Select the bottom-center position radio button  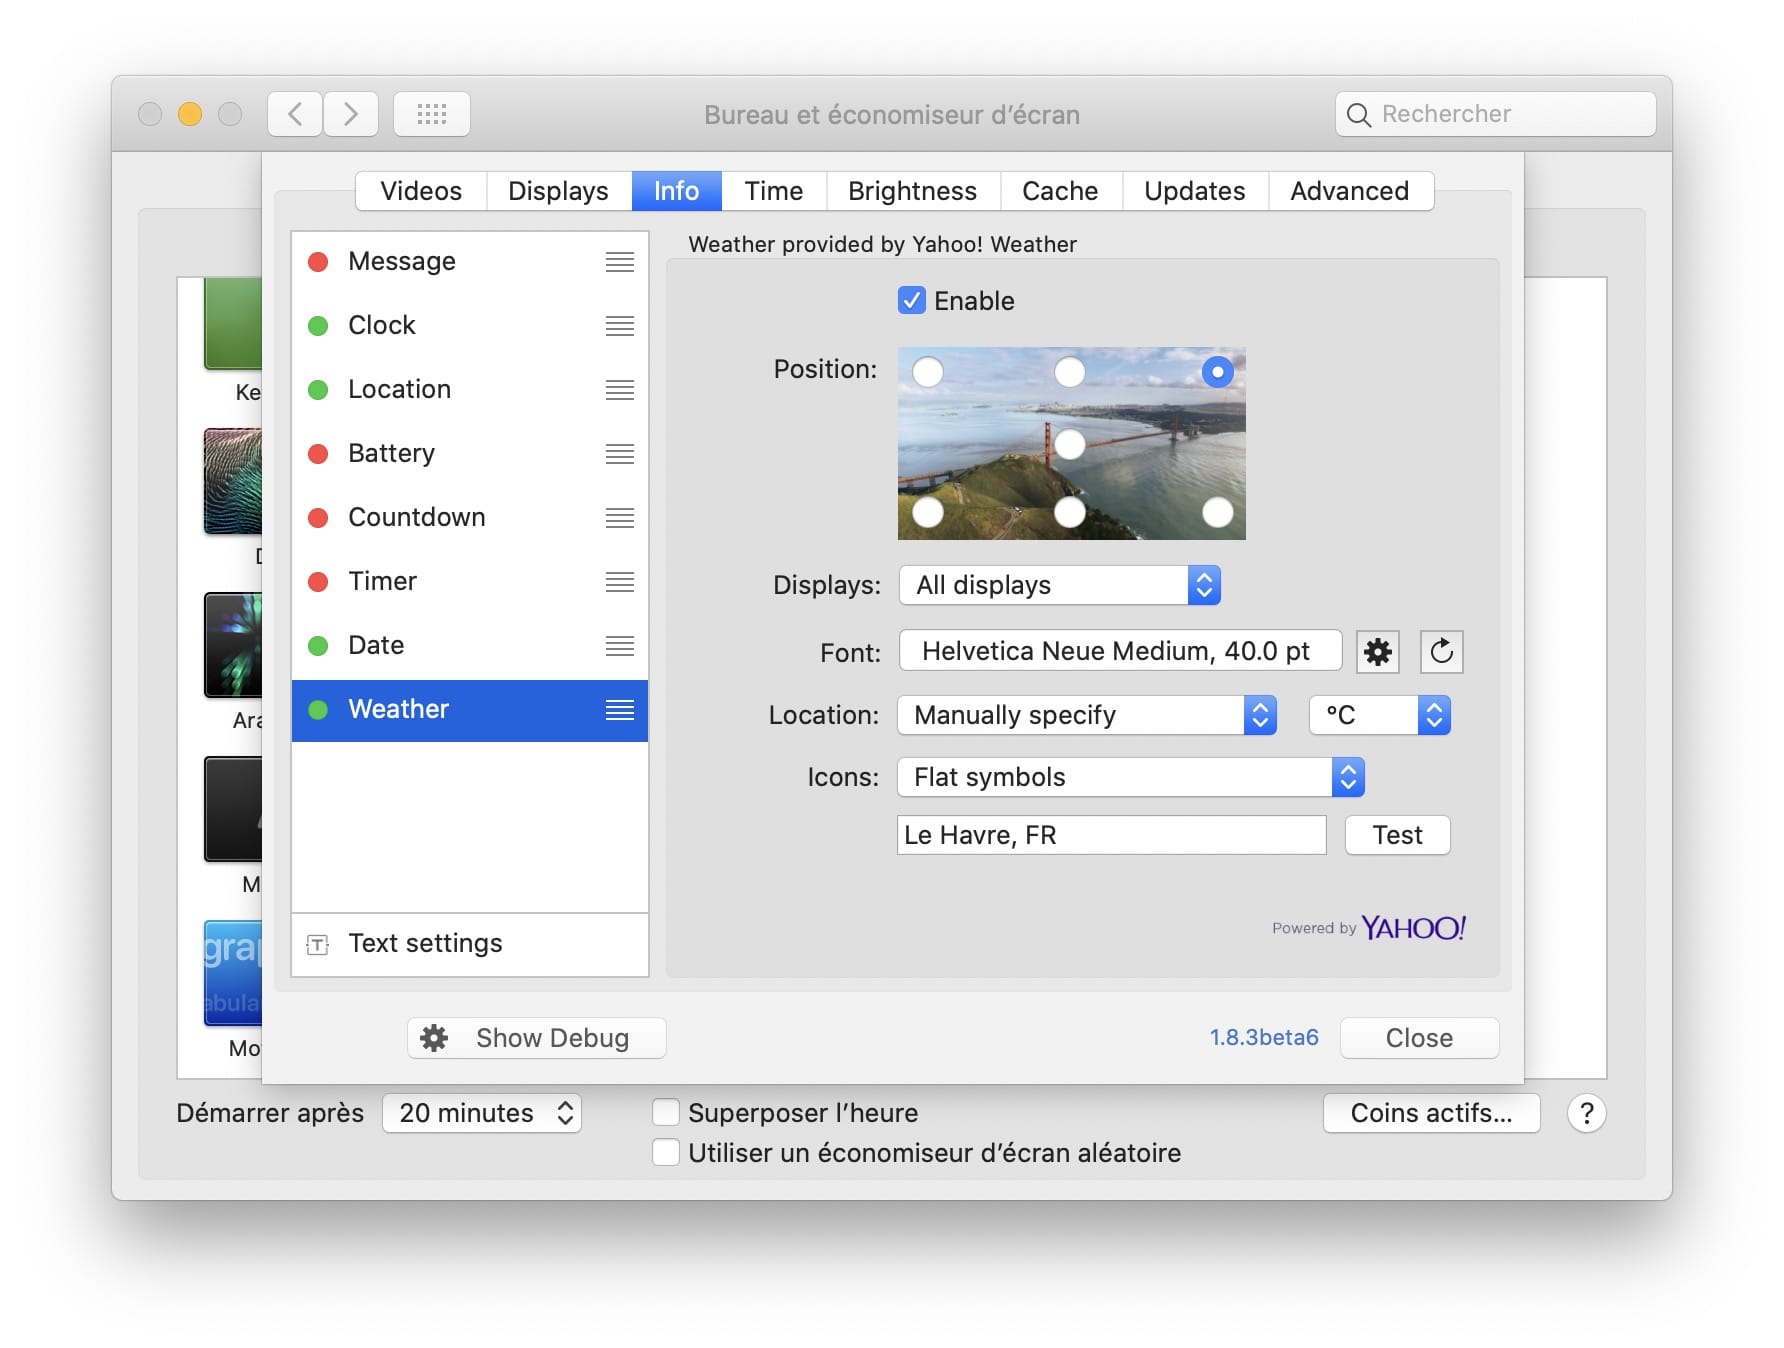(1070, 512)
